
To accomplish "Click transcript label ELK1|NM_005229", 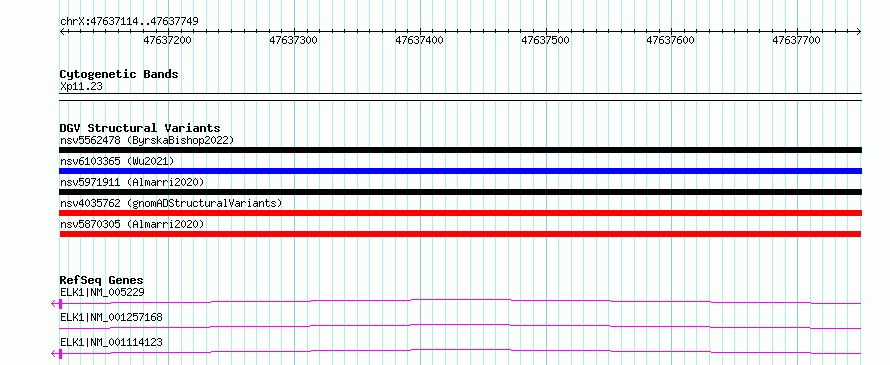I will (x=102, y=292).
